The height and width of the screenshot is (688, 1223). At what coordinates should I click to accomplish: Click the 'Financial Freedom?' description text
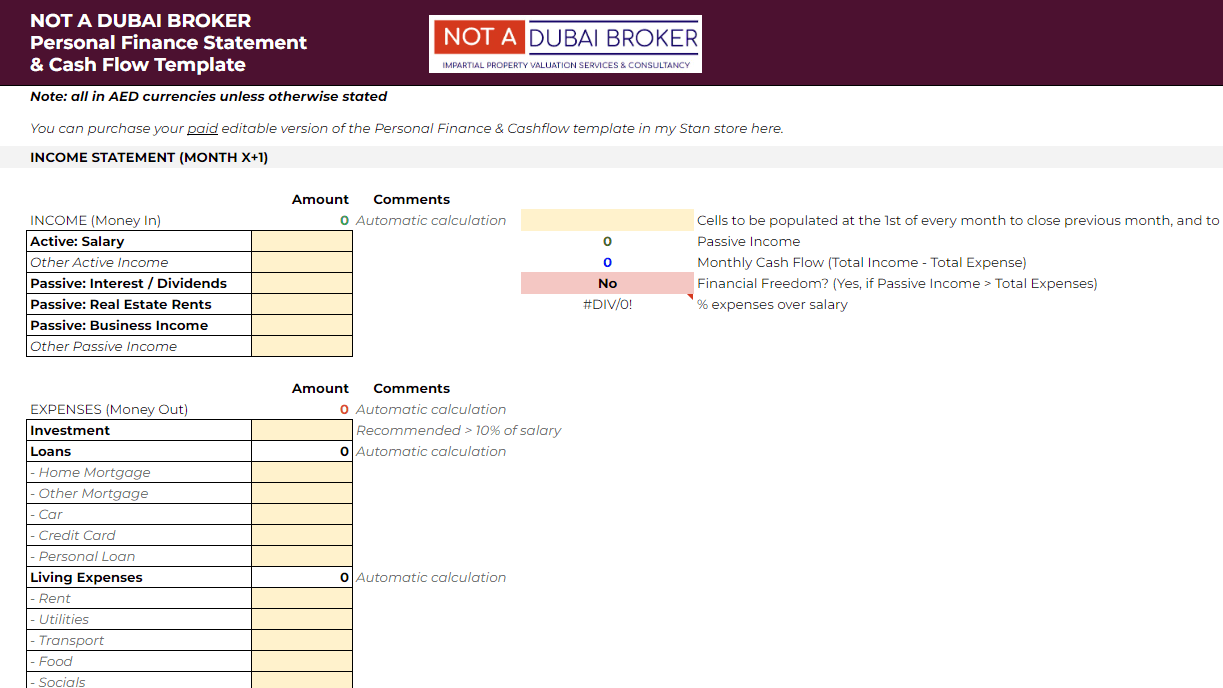click(x=897, y=283)
